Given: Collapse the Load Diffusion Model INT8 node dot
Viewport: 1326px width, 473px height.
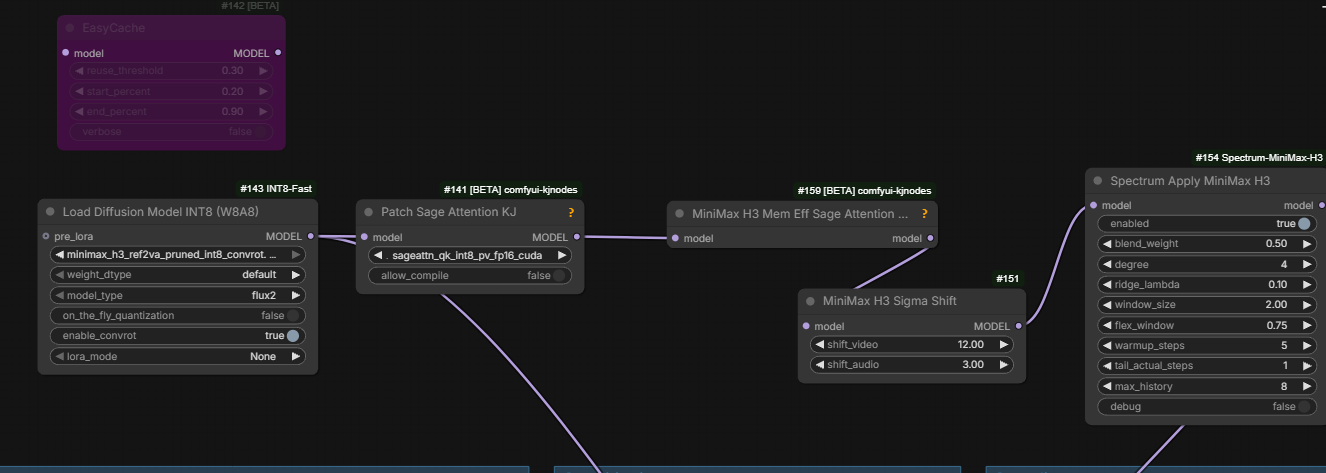Looking at the screenshot, I should tap(49, 212).
